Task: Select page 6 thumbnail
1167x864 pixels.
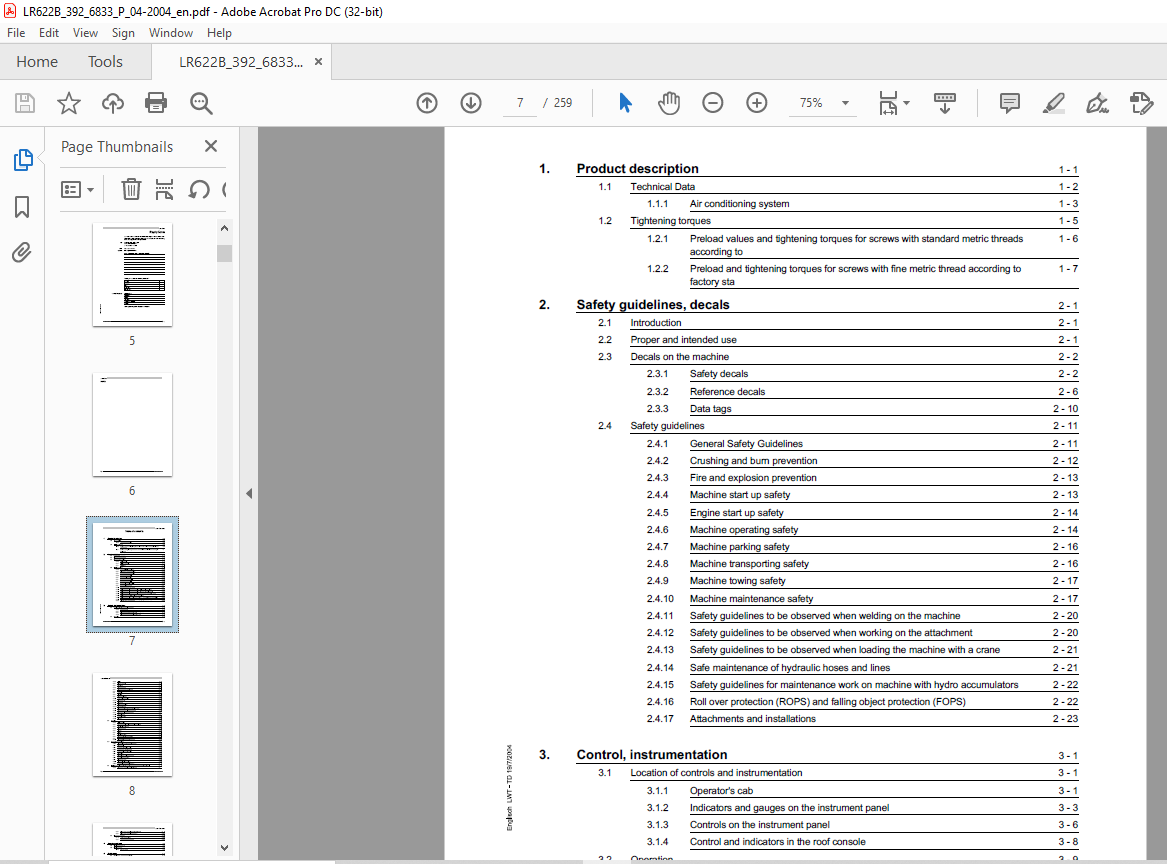Action: point(132,424)
